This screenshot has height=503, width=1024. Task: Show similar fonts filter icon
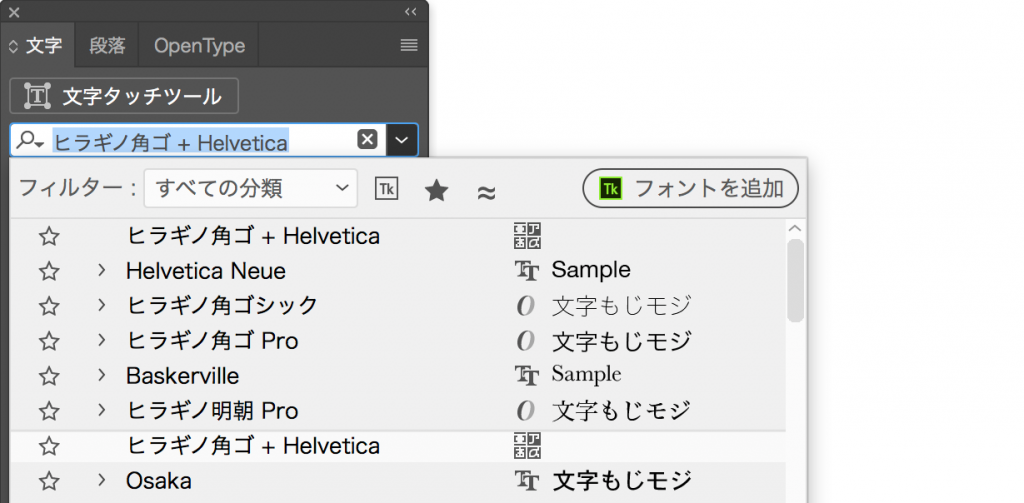[487, 192]
